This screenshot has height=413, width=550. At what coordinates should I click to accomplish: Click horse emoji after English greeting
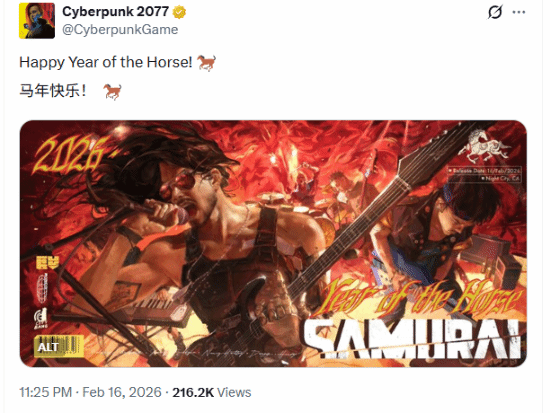[206, 63]
